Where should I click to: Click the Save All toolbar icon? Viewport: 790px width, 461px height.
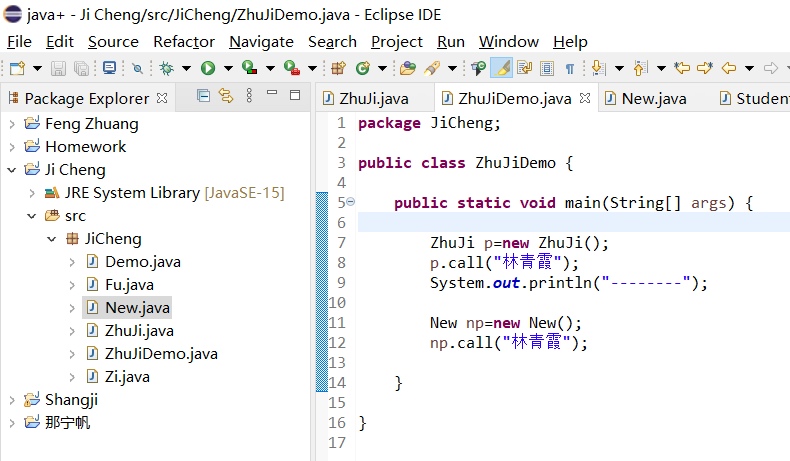click(x=81, y=68)
